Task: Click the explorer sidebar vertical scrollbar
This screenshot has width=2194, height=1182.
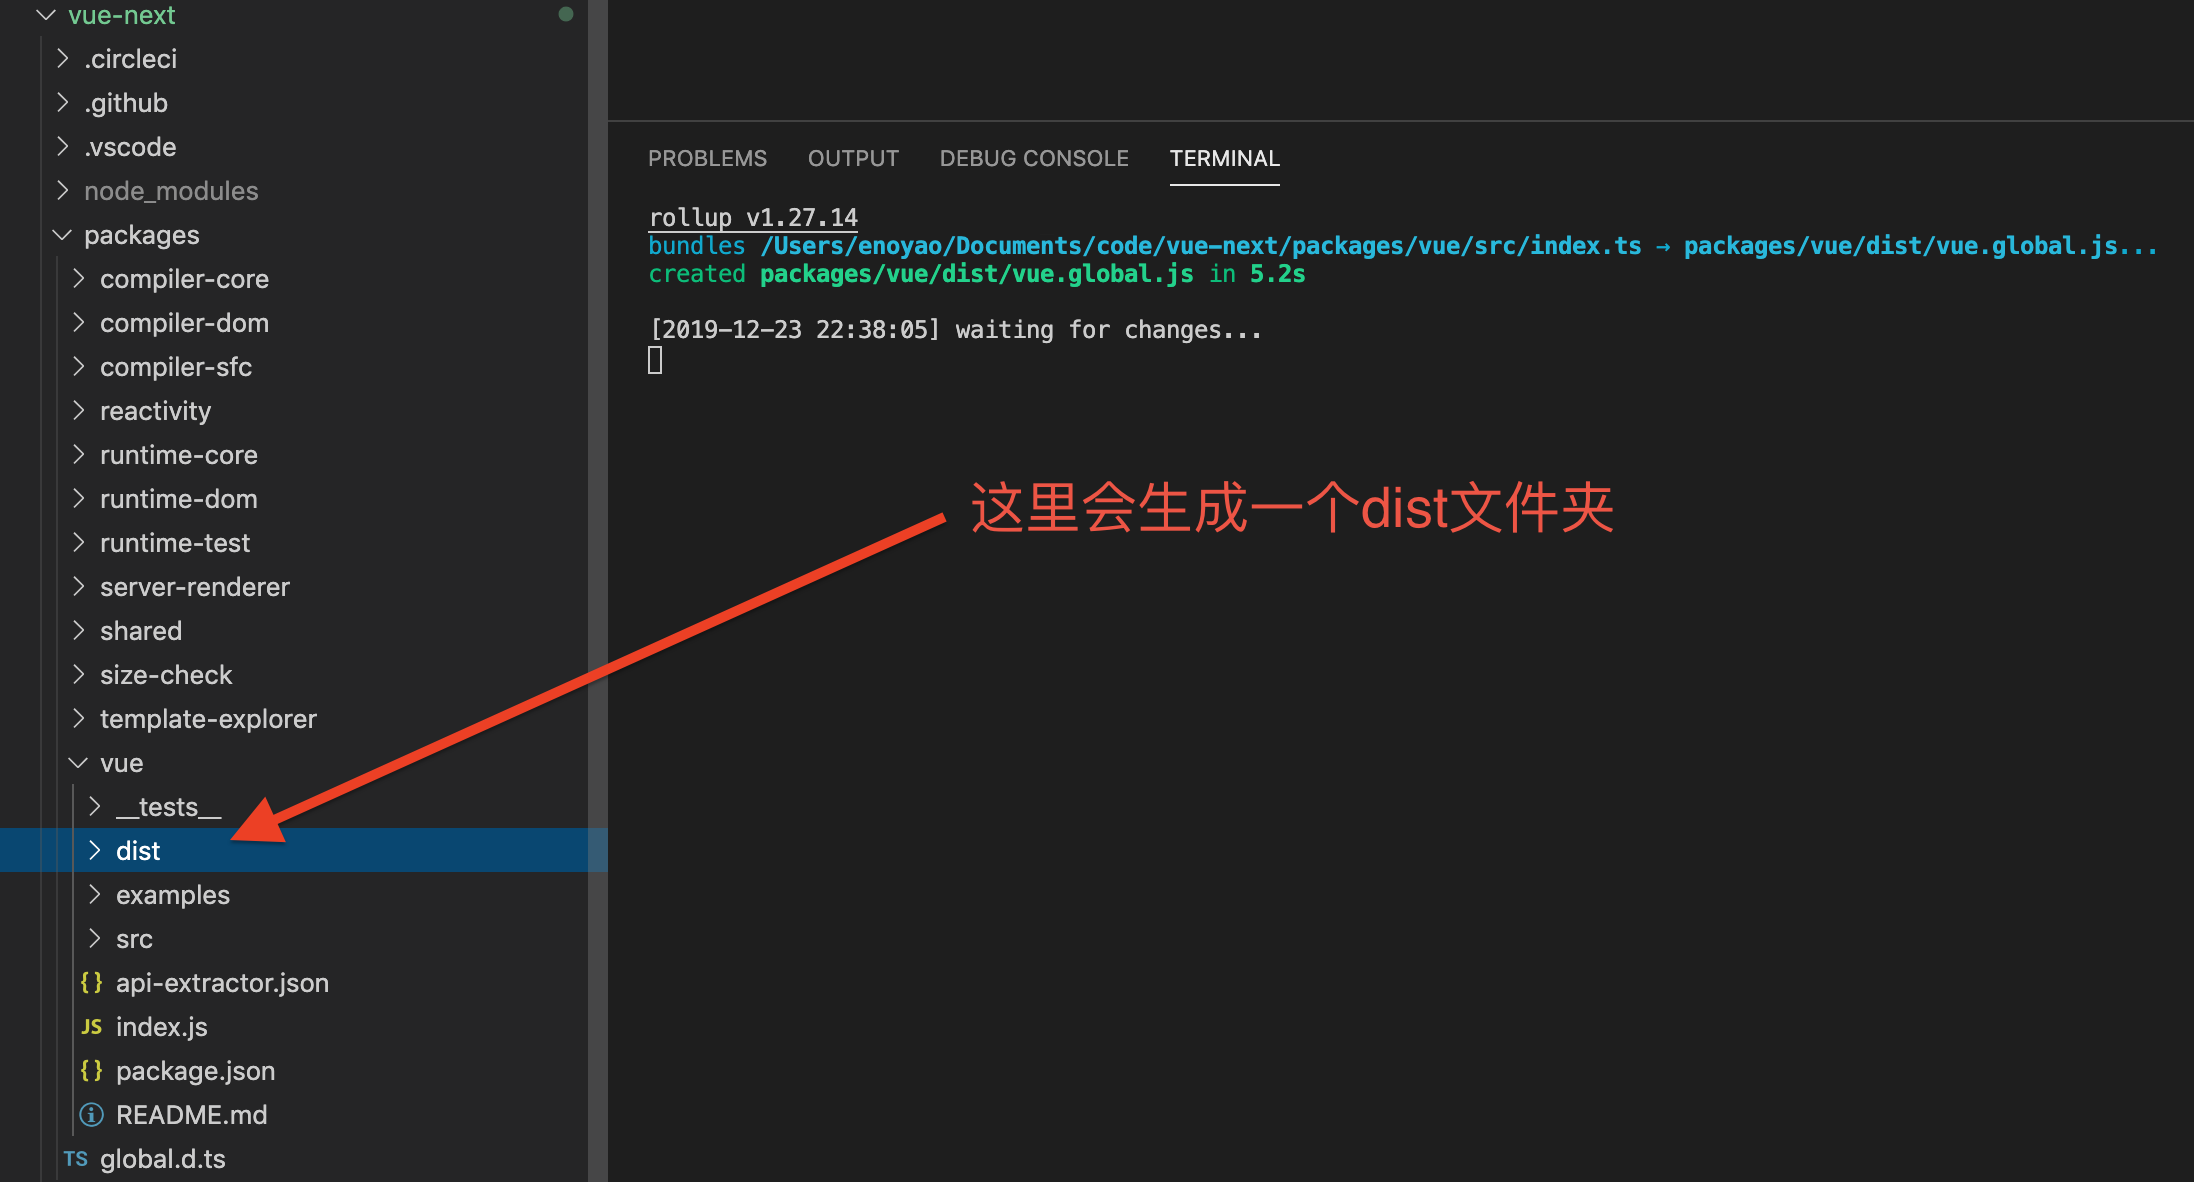Action: [598, 591]
